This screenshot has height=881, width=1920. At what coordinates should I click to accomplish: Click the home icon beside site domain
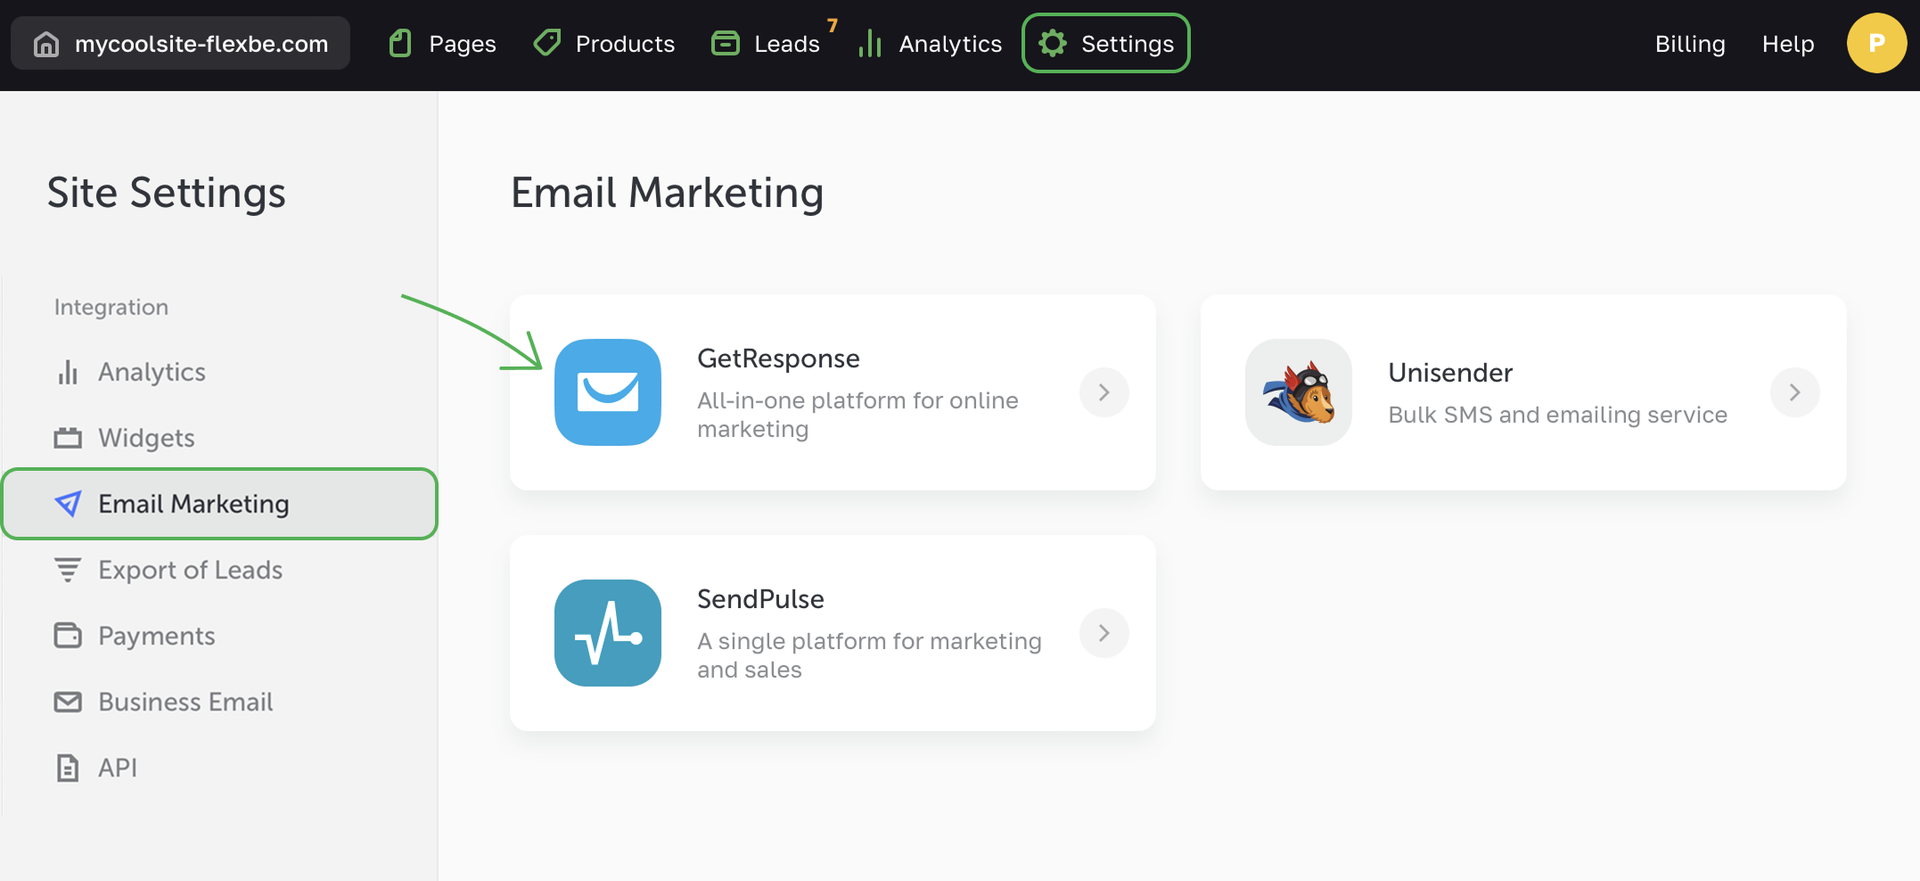pos(46,44)
